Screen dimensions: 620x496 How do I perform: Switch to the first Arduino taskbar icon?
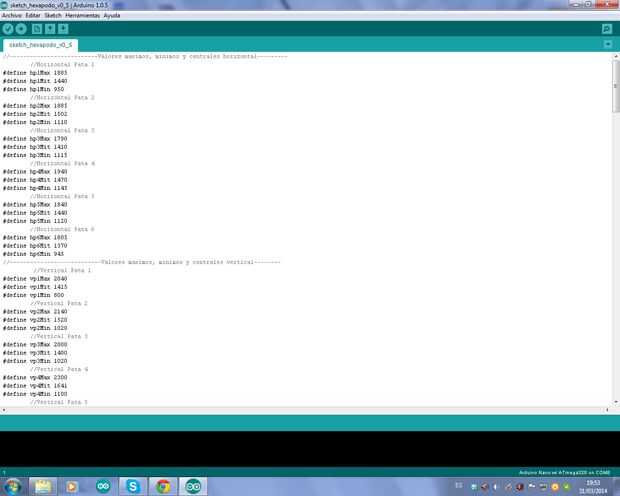[103, 486]
